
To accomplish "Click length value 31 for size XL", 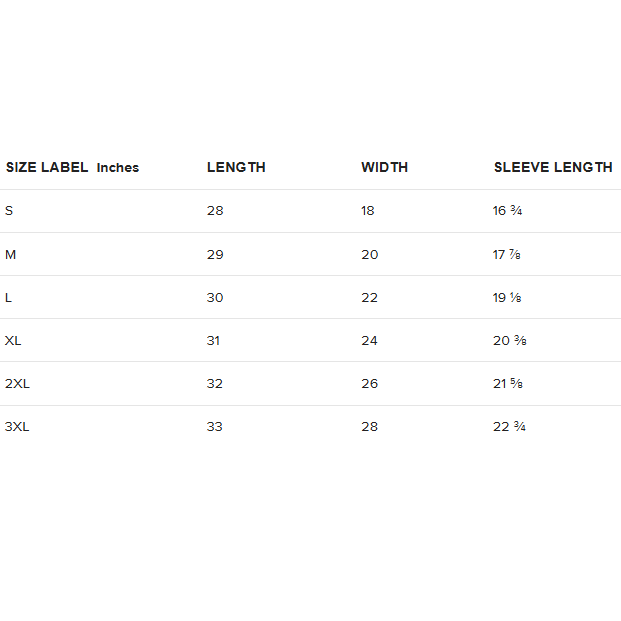I will pyautogui.click(x=213, y=340).
